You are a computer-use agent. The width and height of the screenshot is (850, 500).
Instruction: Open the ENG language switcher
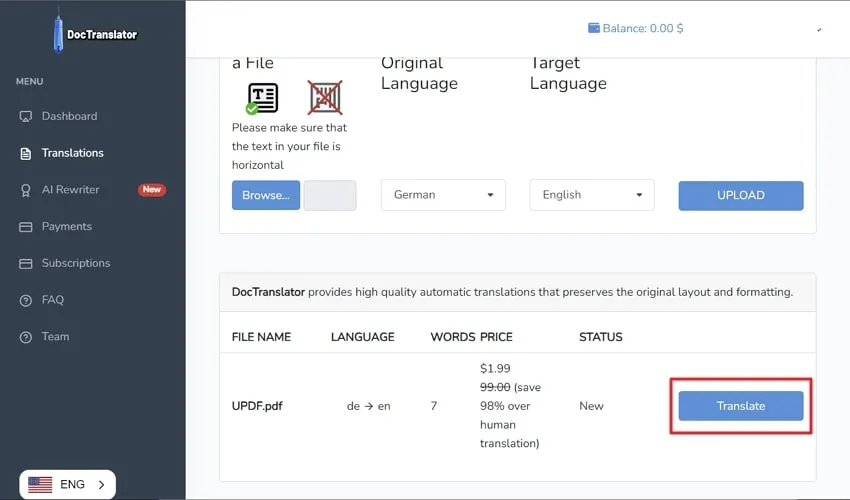(x=67, y=484)
